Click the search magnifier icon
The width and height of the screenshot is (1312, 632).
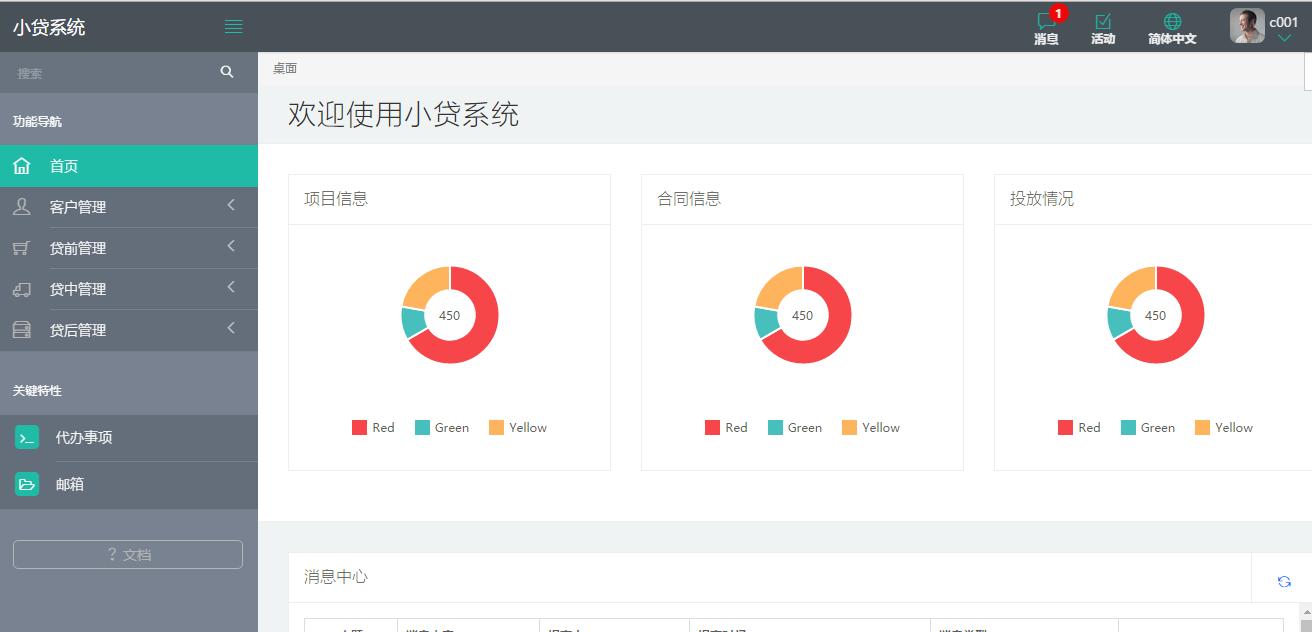227,72
